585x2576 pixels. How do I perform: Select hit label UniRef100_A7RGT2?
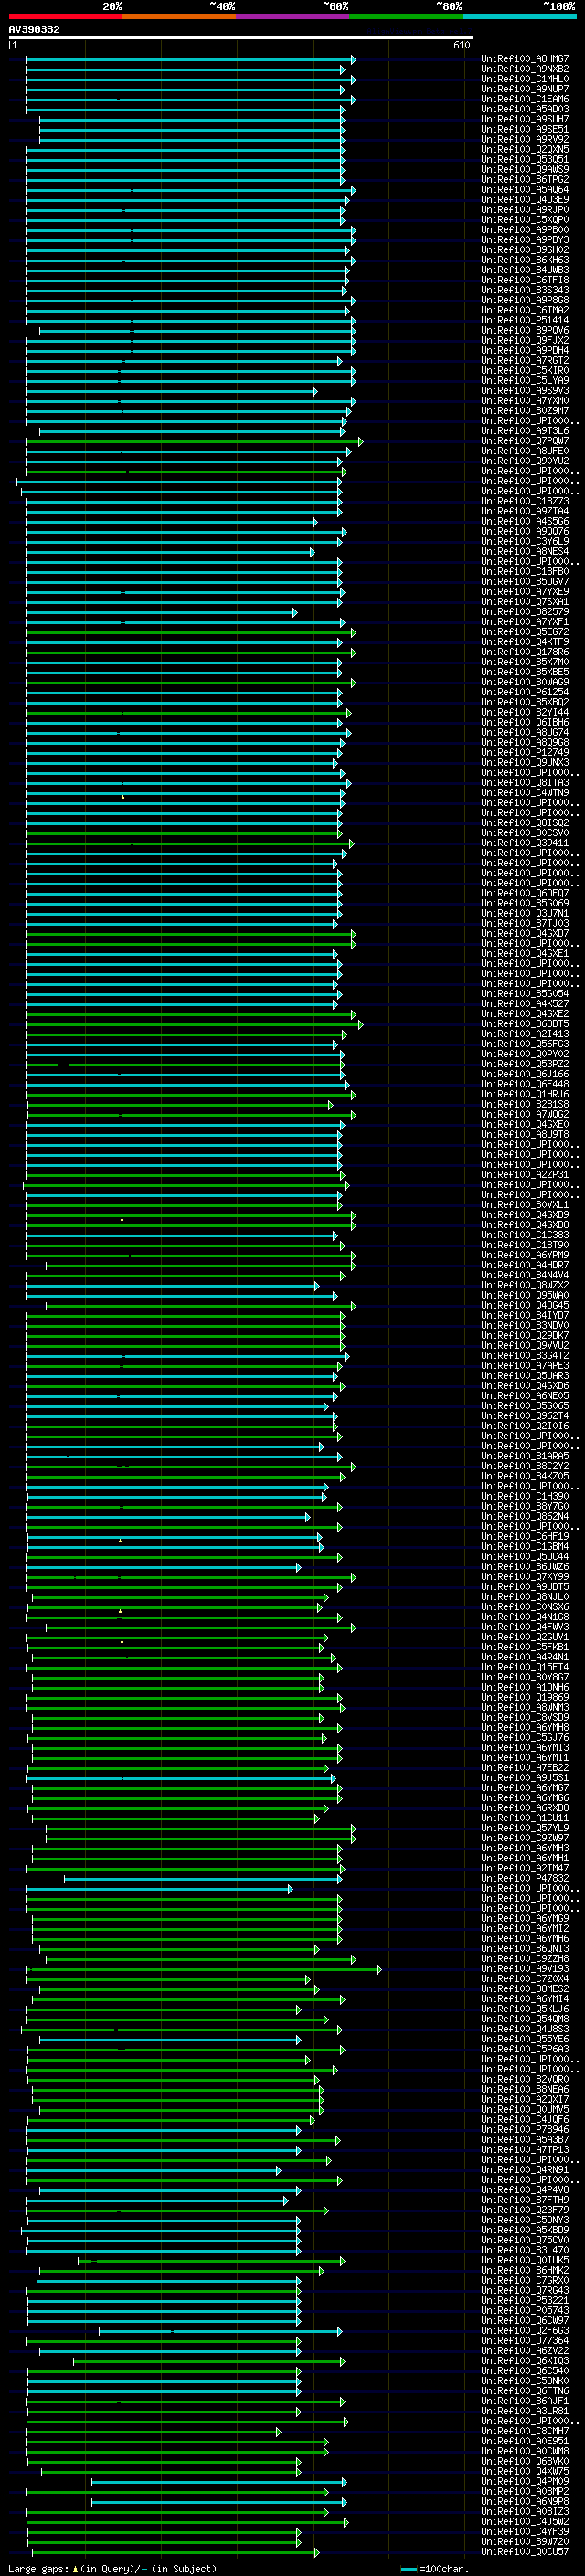[x=525, y=360]
